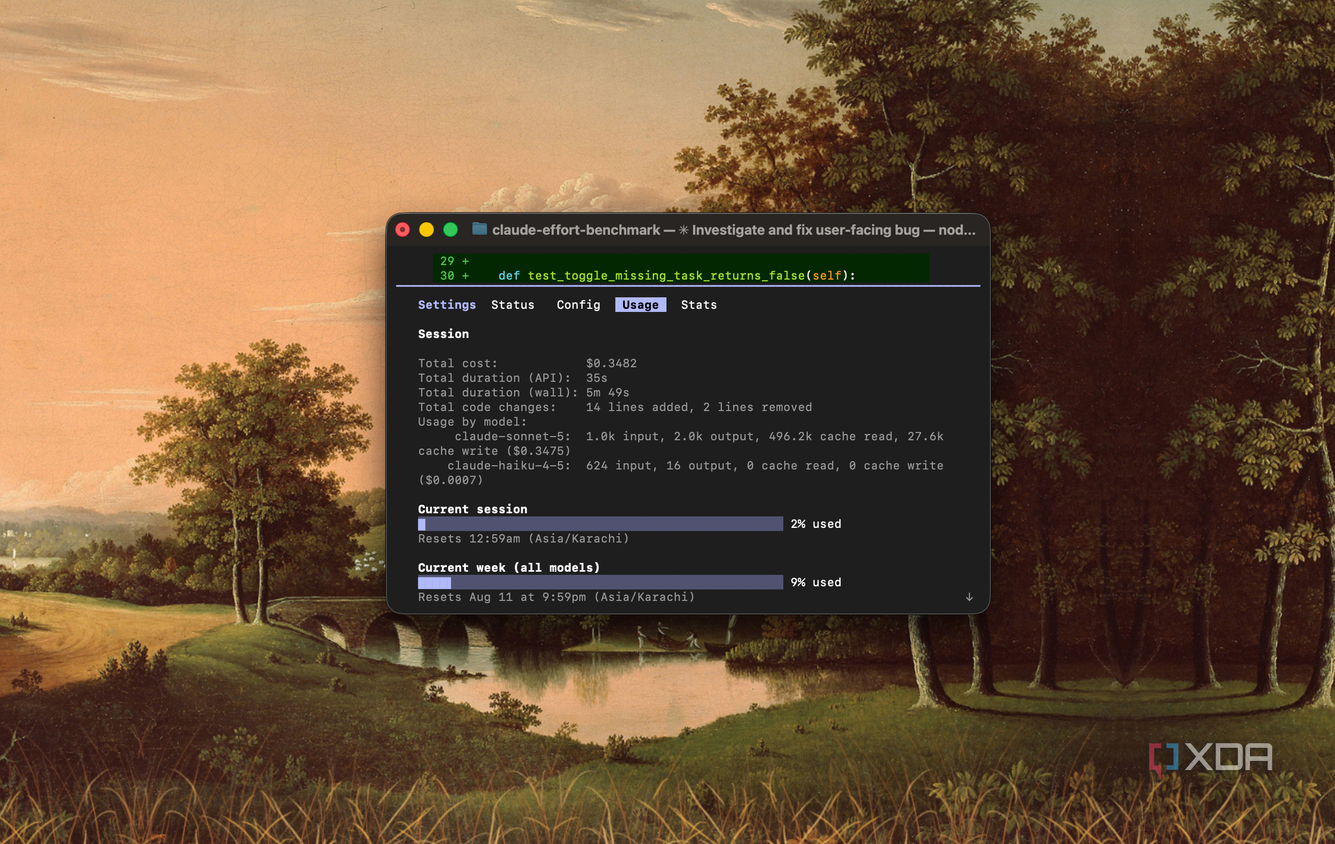Click the 'Current week (all models)' heading
Viewport: 1335px width, 844px height.
click(509, 568)
